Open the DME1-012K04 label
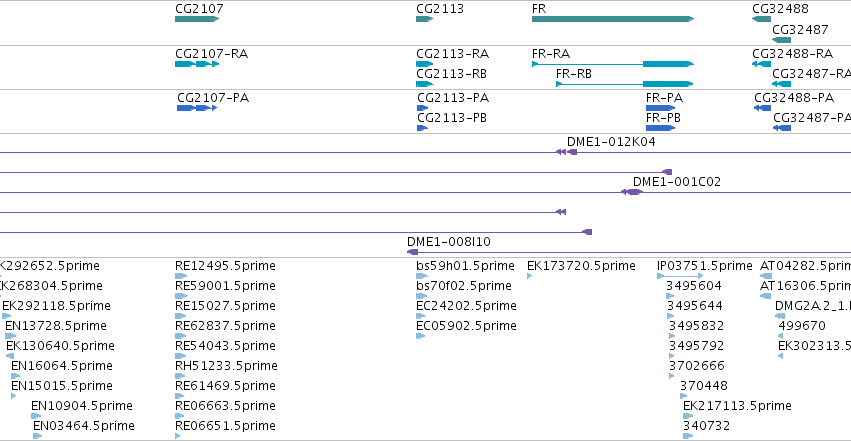 coord(611,142)
